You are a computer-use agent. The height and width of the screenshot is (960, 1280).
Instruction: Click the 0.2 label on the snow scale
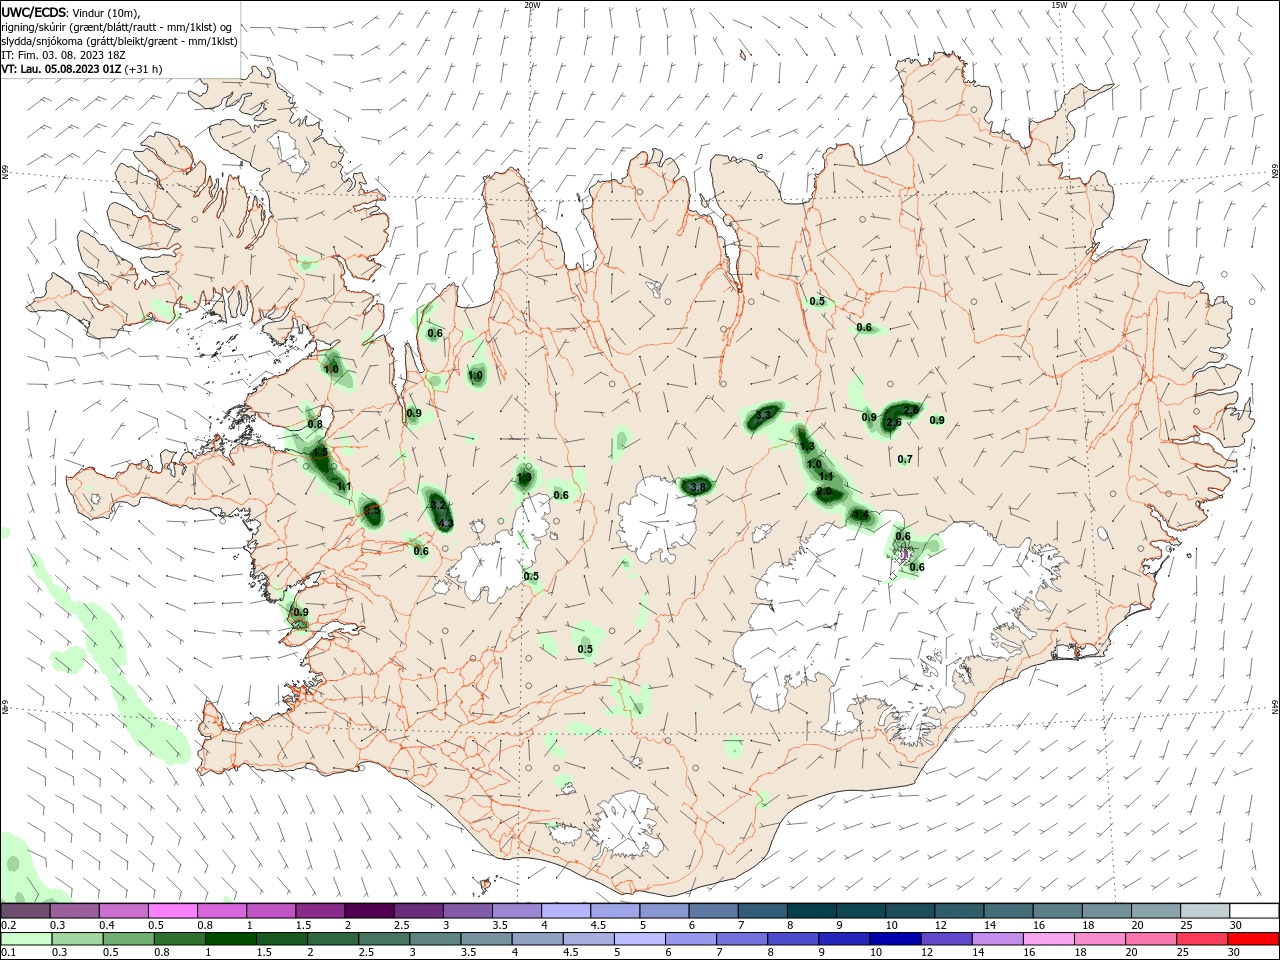(x=8, y=926)
